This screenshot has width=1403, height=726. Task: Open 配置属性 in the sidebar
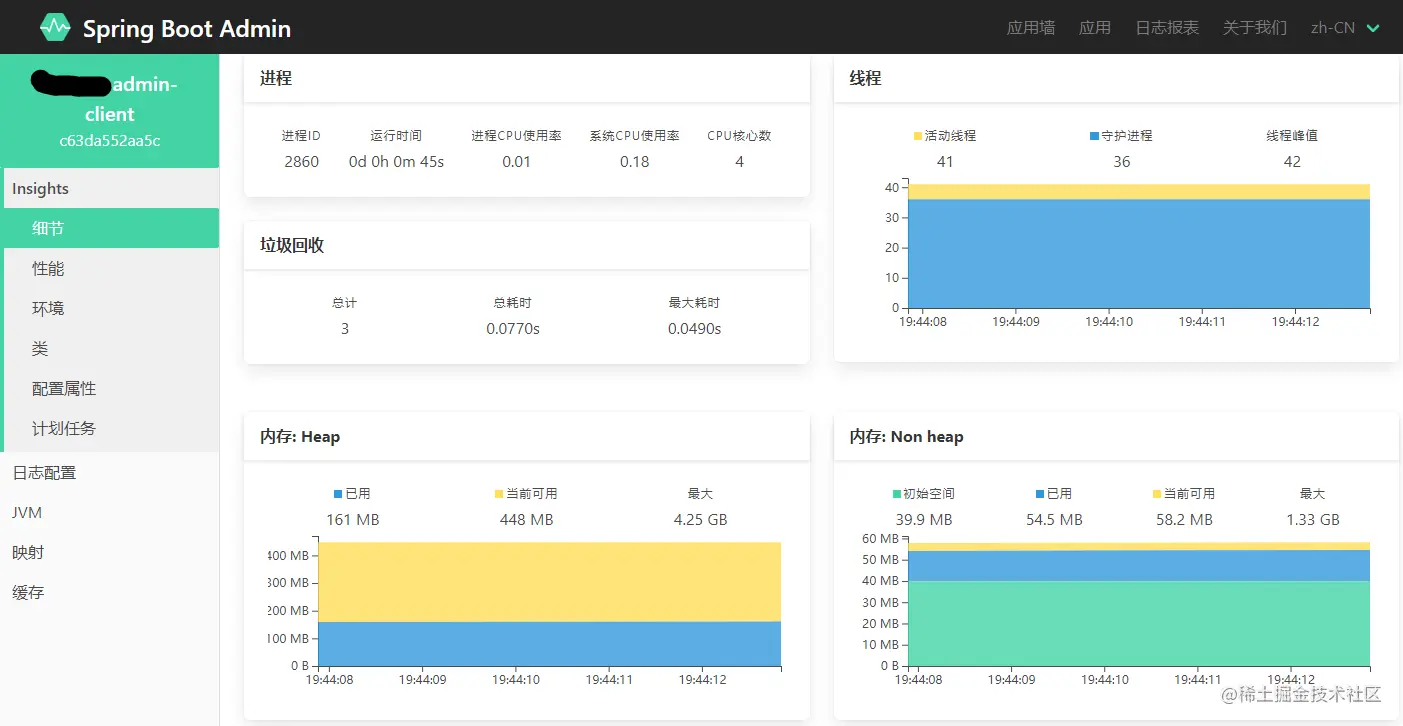(x=111, y=388)
